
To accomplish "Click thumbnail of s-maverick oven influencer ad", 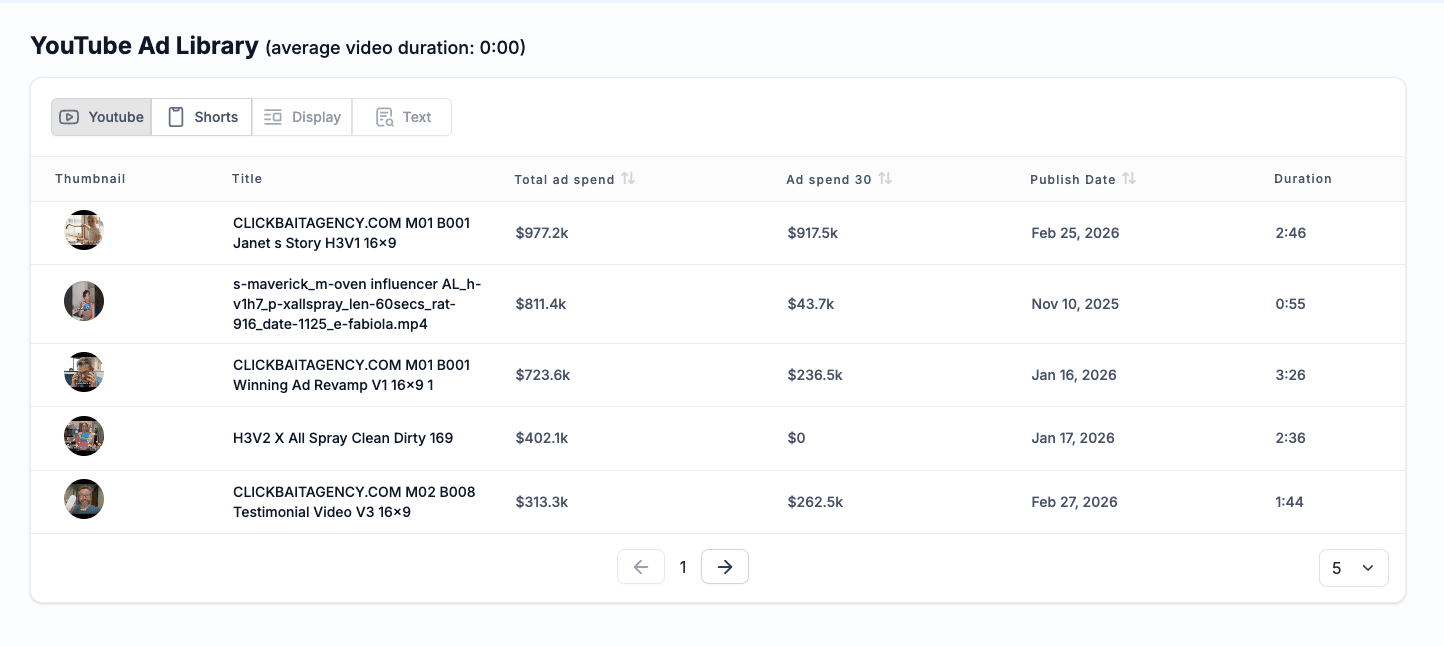I will tap(84, 301).
